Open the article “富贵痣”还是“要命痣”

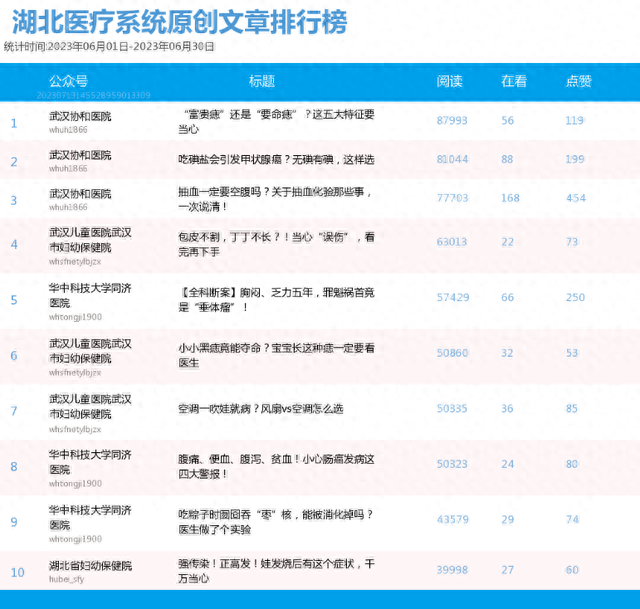coord(276,122)
